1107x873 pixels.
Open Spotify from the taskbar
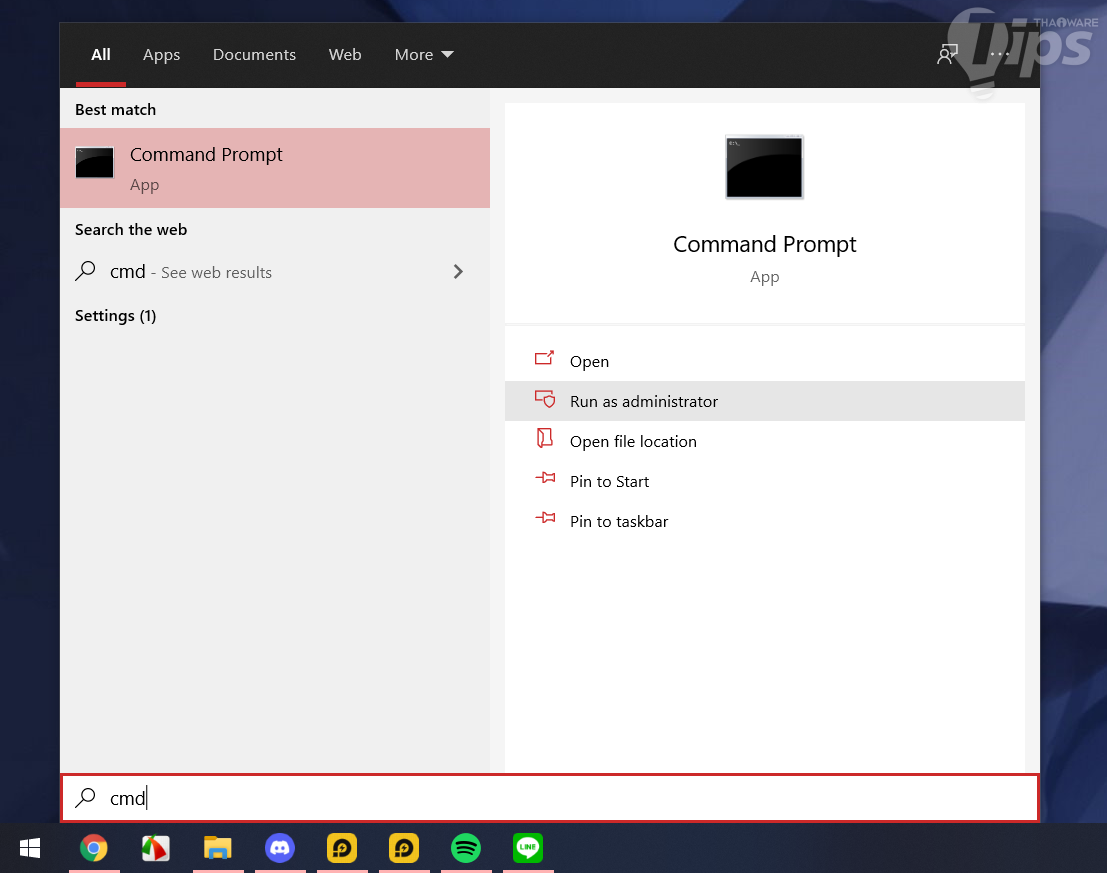pyautogui.click(x=466, y=848)
